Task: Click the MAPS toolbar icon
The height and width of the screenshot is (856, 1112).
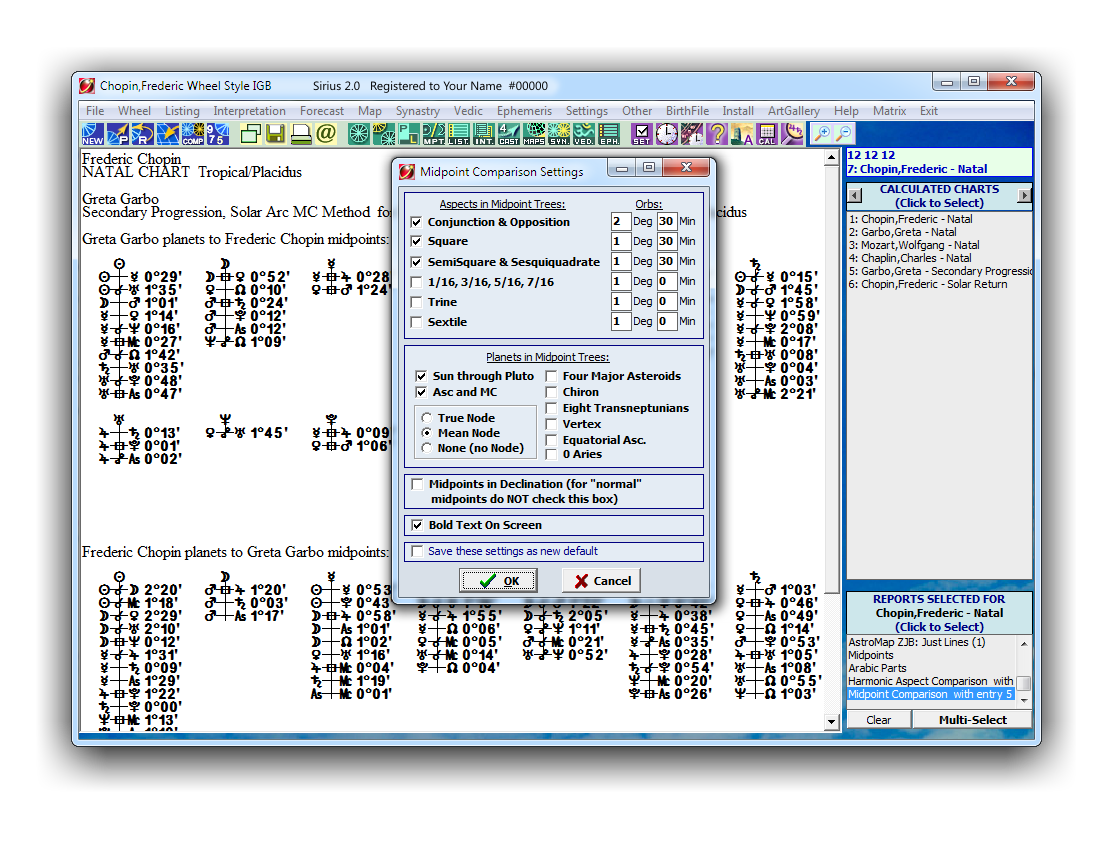Action: (x=534, y=134)
